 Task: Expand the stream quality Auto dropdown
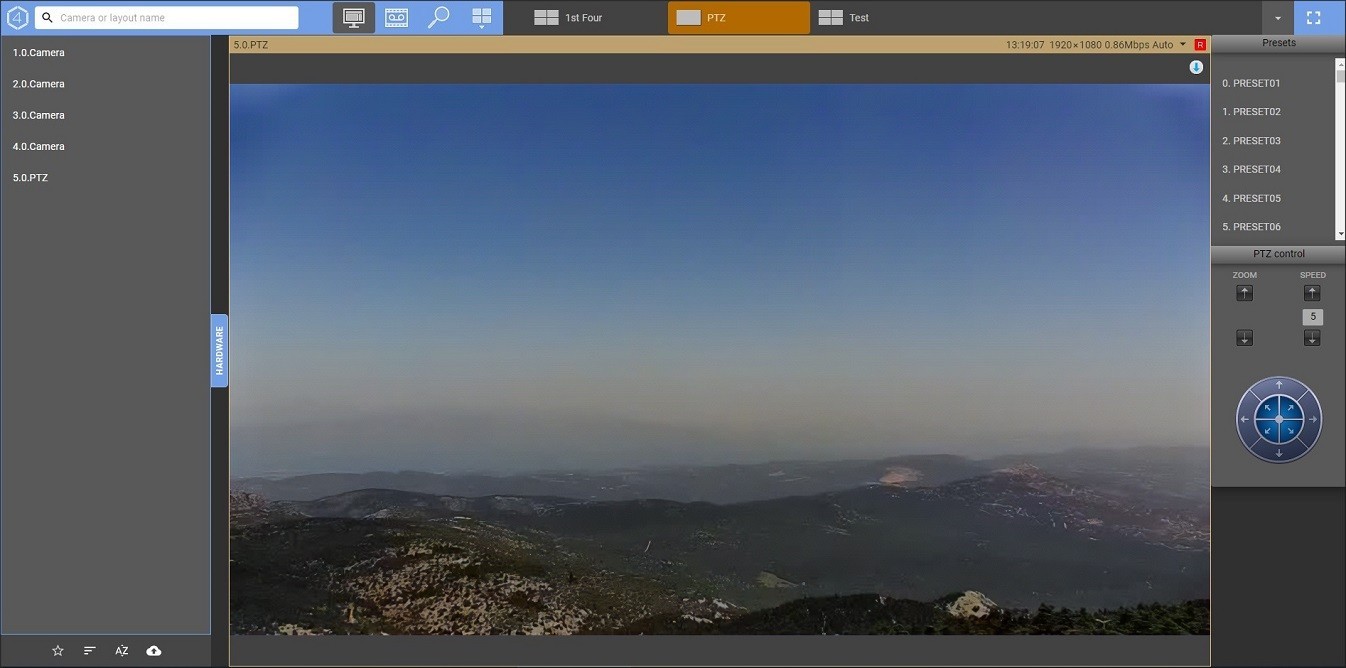[x=1182, y=45]
